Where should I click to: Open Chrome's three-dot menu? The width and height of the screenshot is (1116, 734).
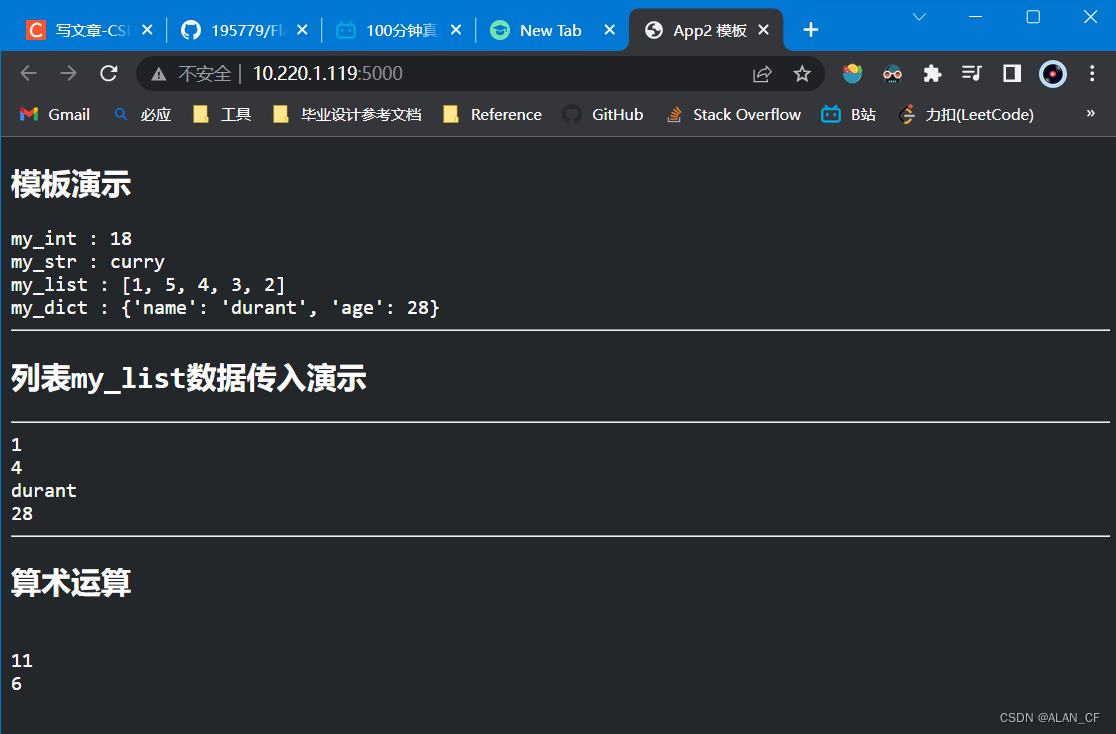click(x=1093, y=73)
